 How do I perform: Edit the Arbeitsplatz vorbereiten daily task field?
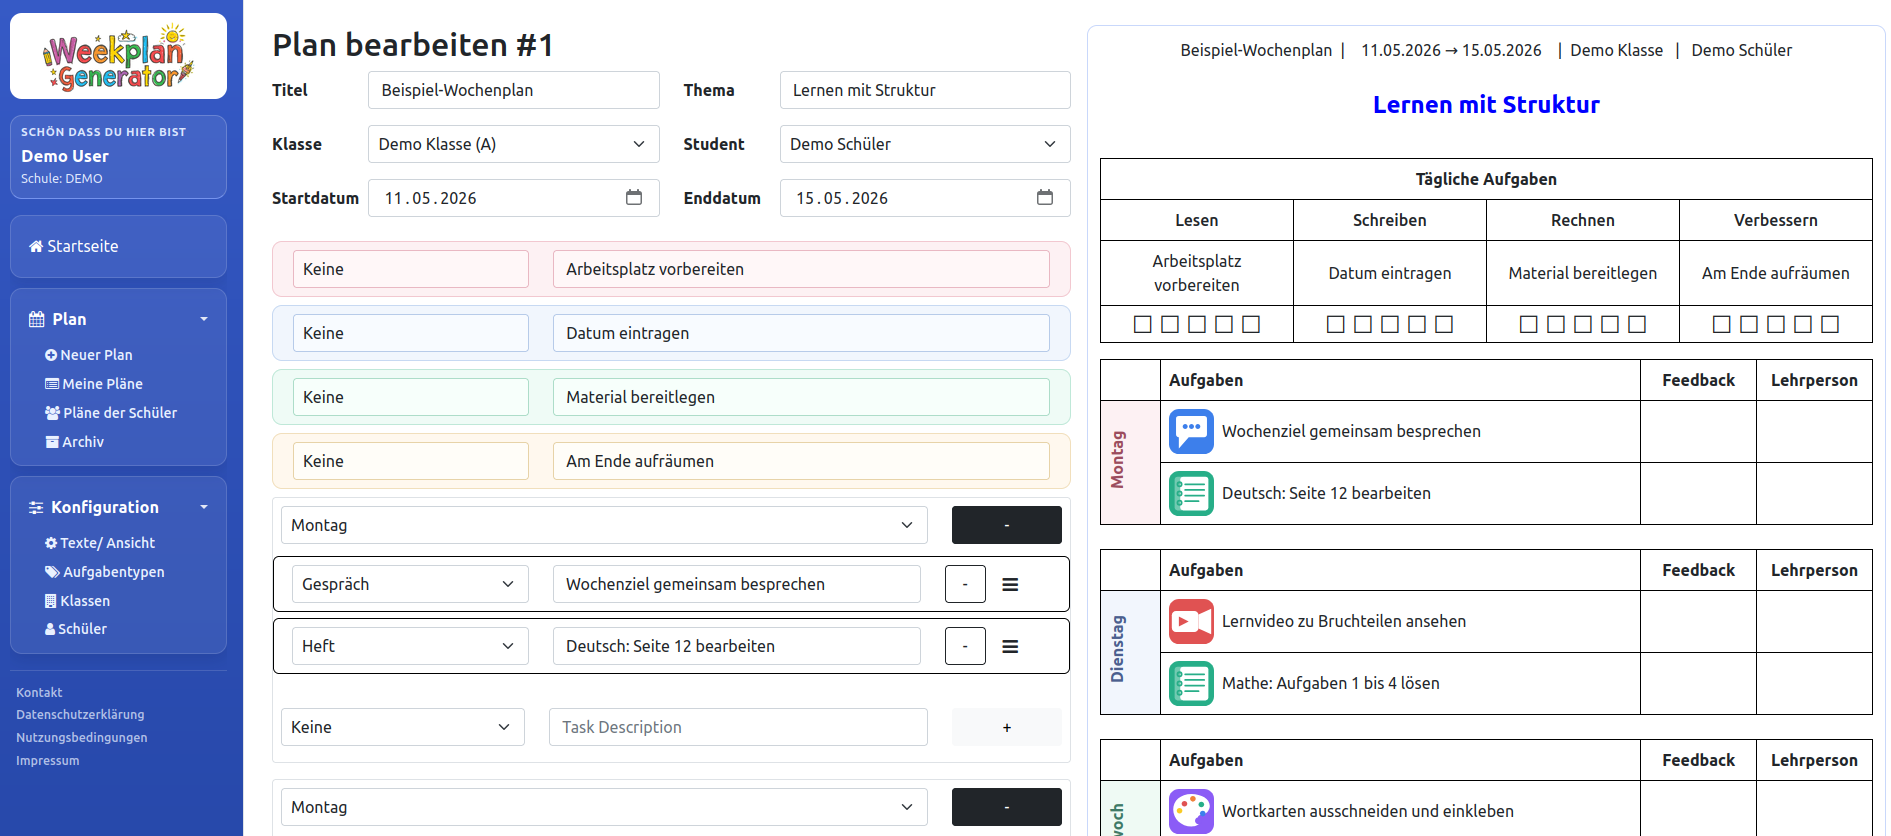click(x=801, y=269)
